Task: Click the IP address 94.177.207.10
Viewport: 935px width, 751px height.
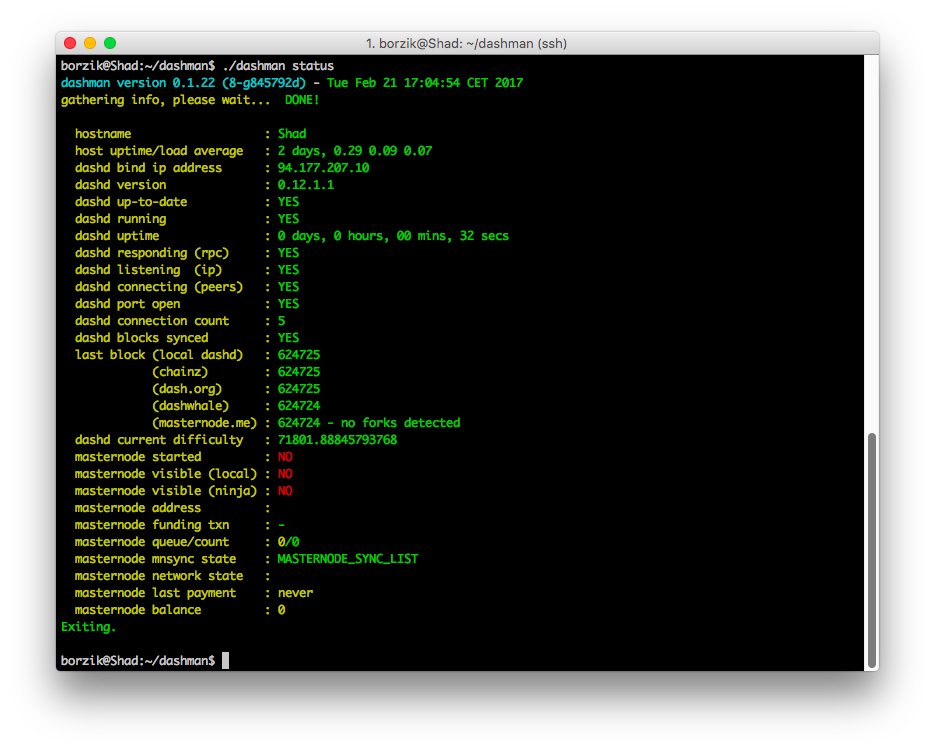Action: click(324, 168)
